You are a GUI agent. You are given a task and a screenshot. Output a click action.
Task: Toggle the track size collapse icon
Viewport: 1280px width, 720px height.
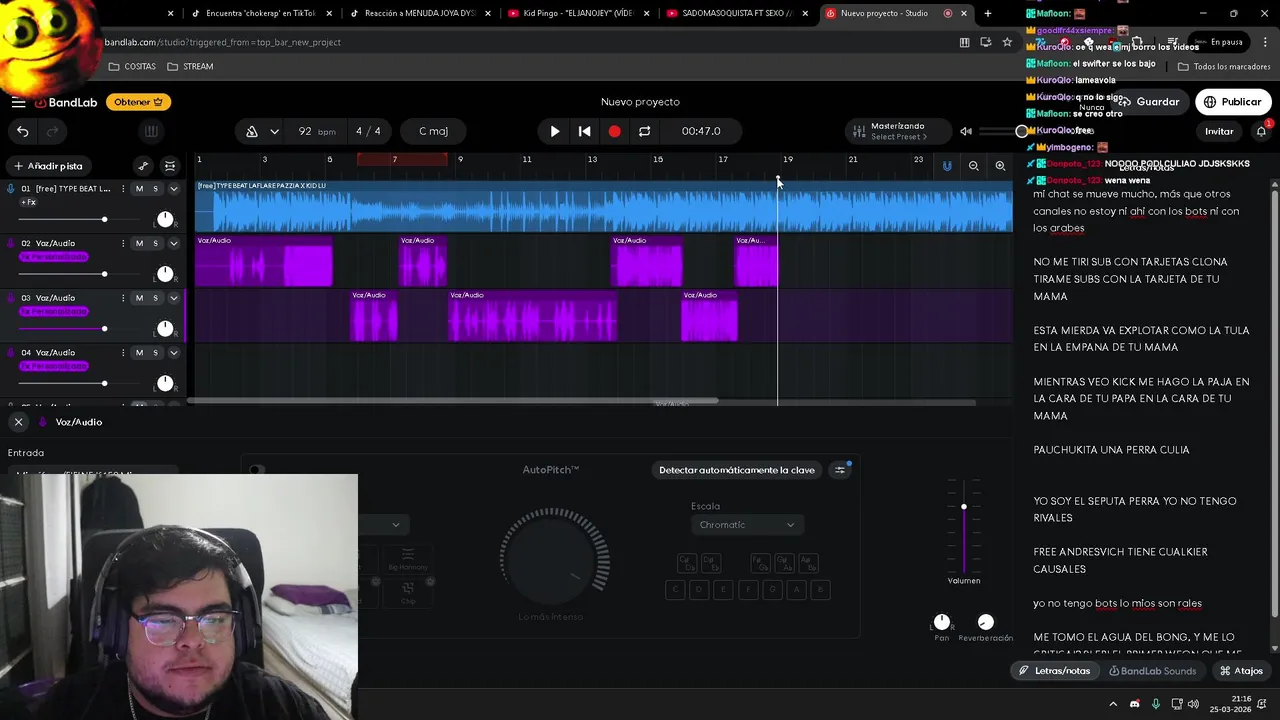click(170, 166)
